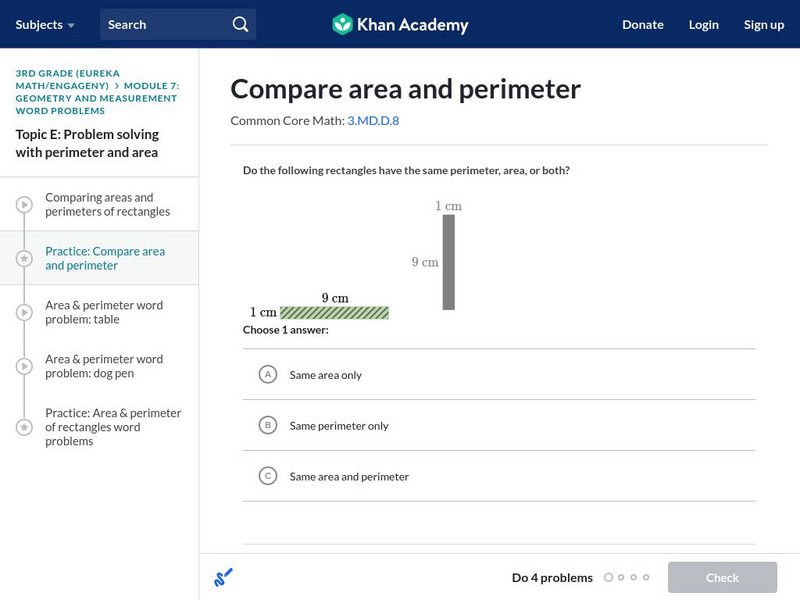Click the star icon for Compare area practice
800x600 pixels.
click(23, 259)
